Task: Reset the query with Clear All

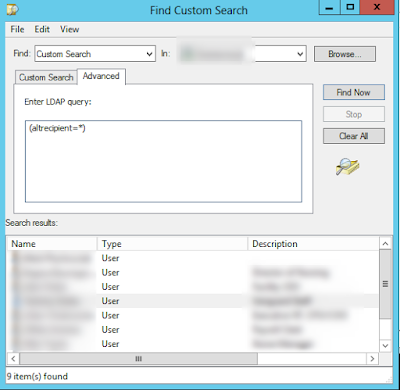Action: [x=353, y=136]
